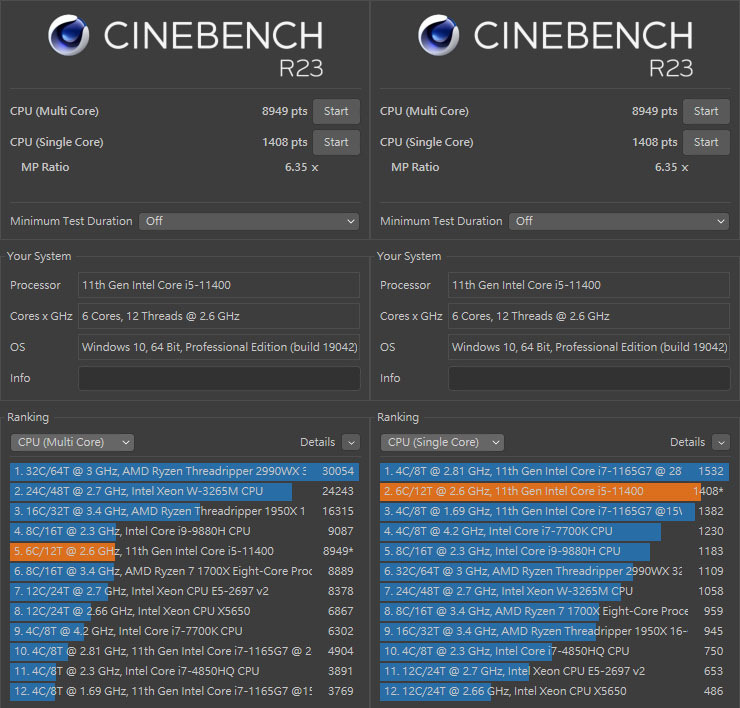Start the Single Core test in left window
Screen dimensions: 740x708
click(336, 143)
